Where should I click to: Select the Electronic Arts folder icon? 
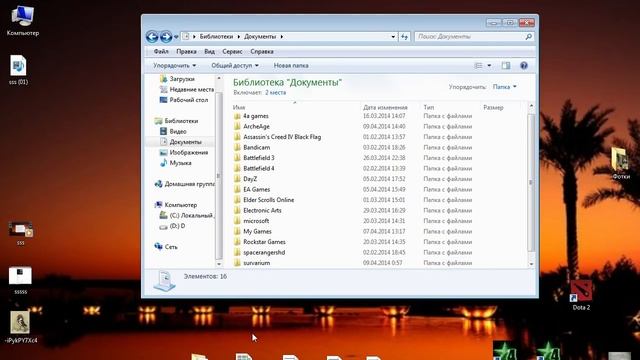click(x=237, y=211)
